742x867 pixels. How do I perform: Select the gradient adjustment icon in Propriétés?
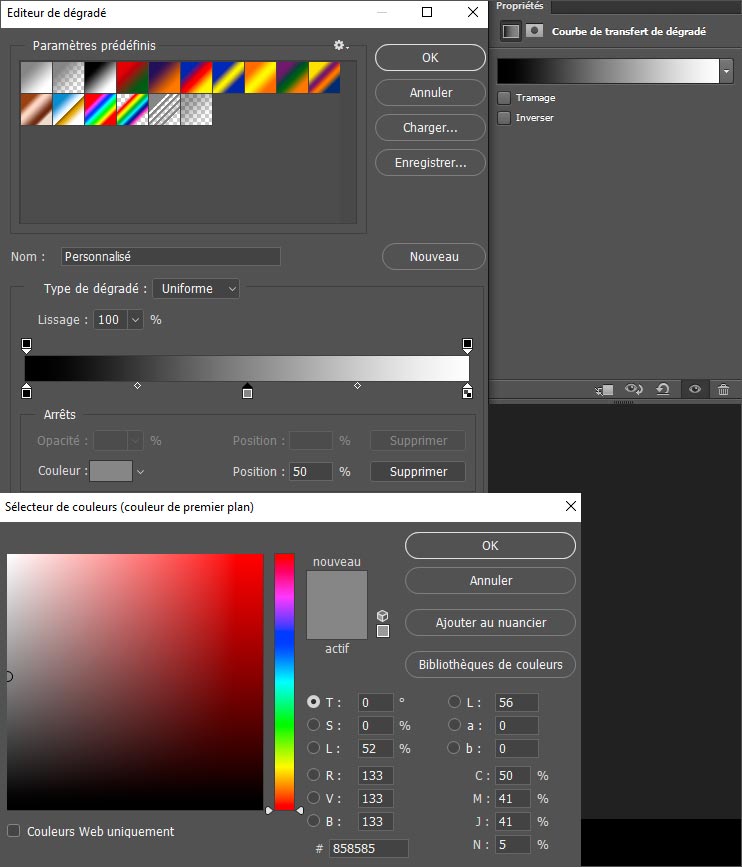coord(511,31)
